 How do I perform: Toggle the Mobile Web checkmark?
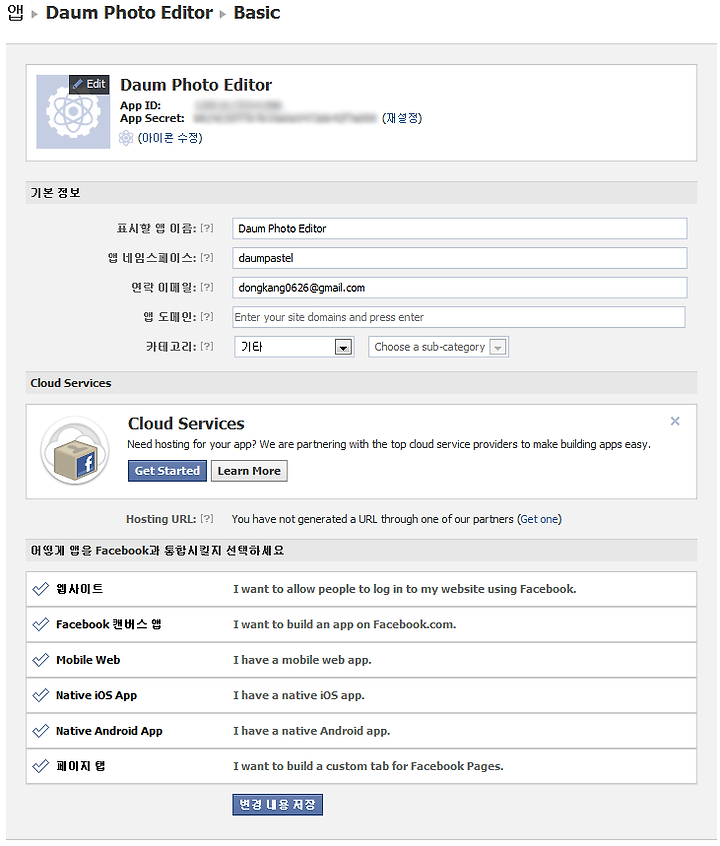(x=40, y=660)
